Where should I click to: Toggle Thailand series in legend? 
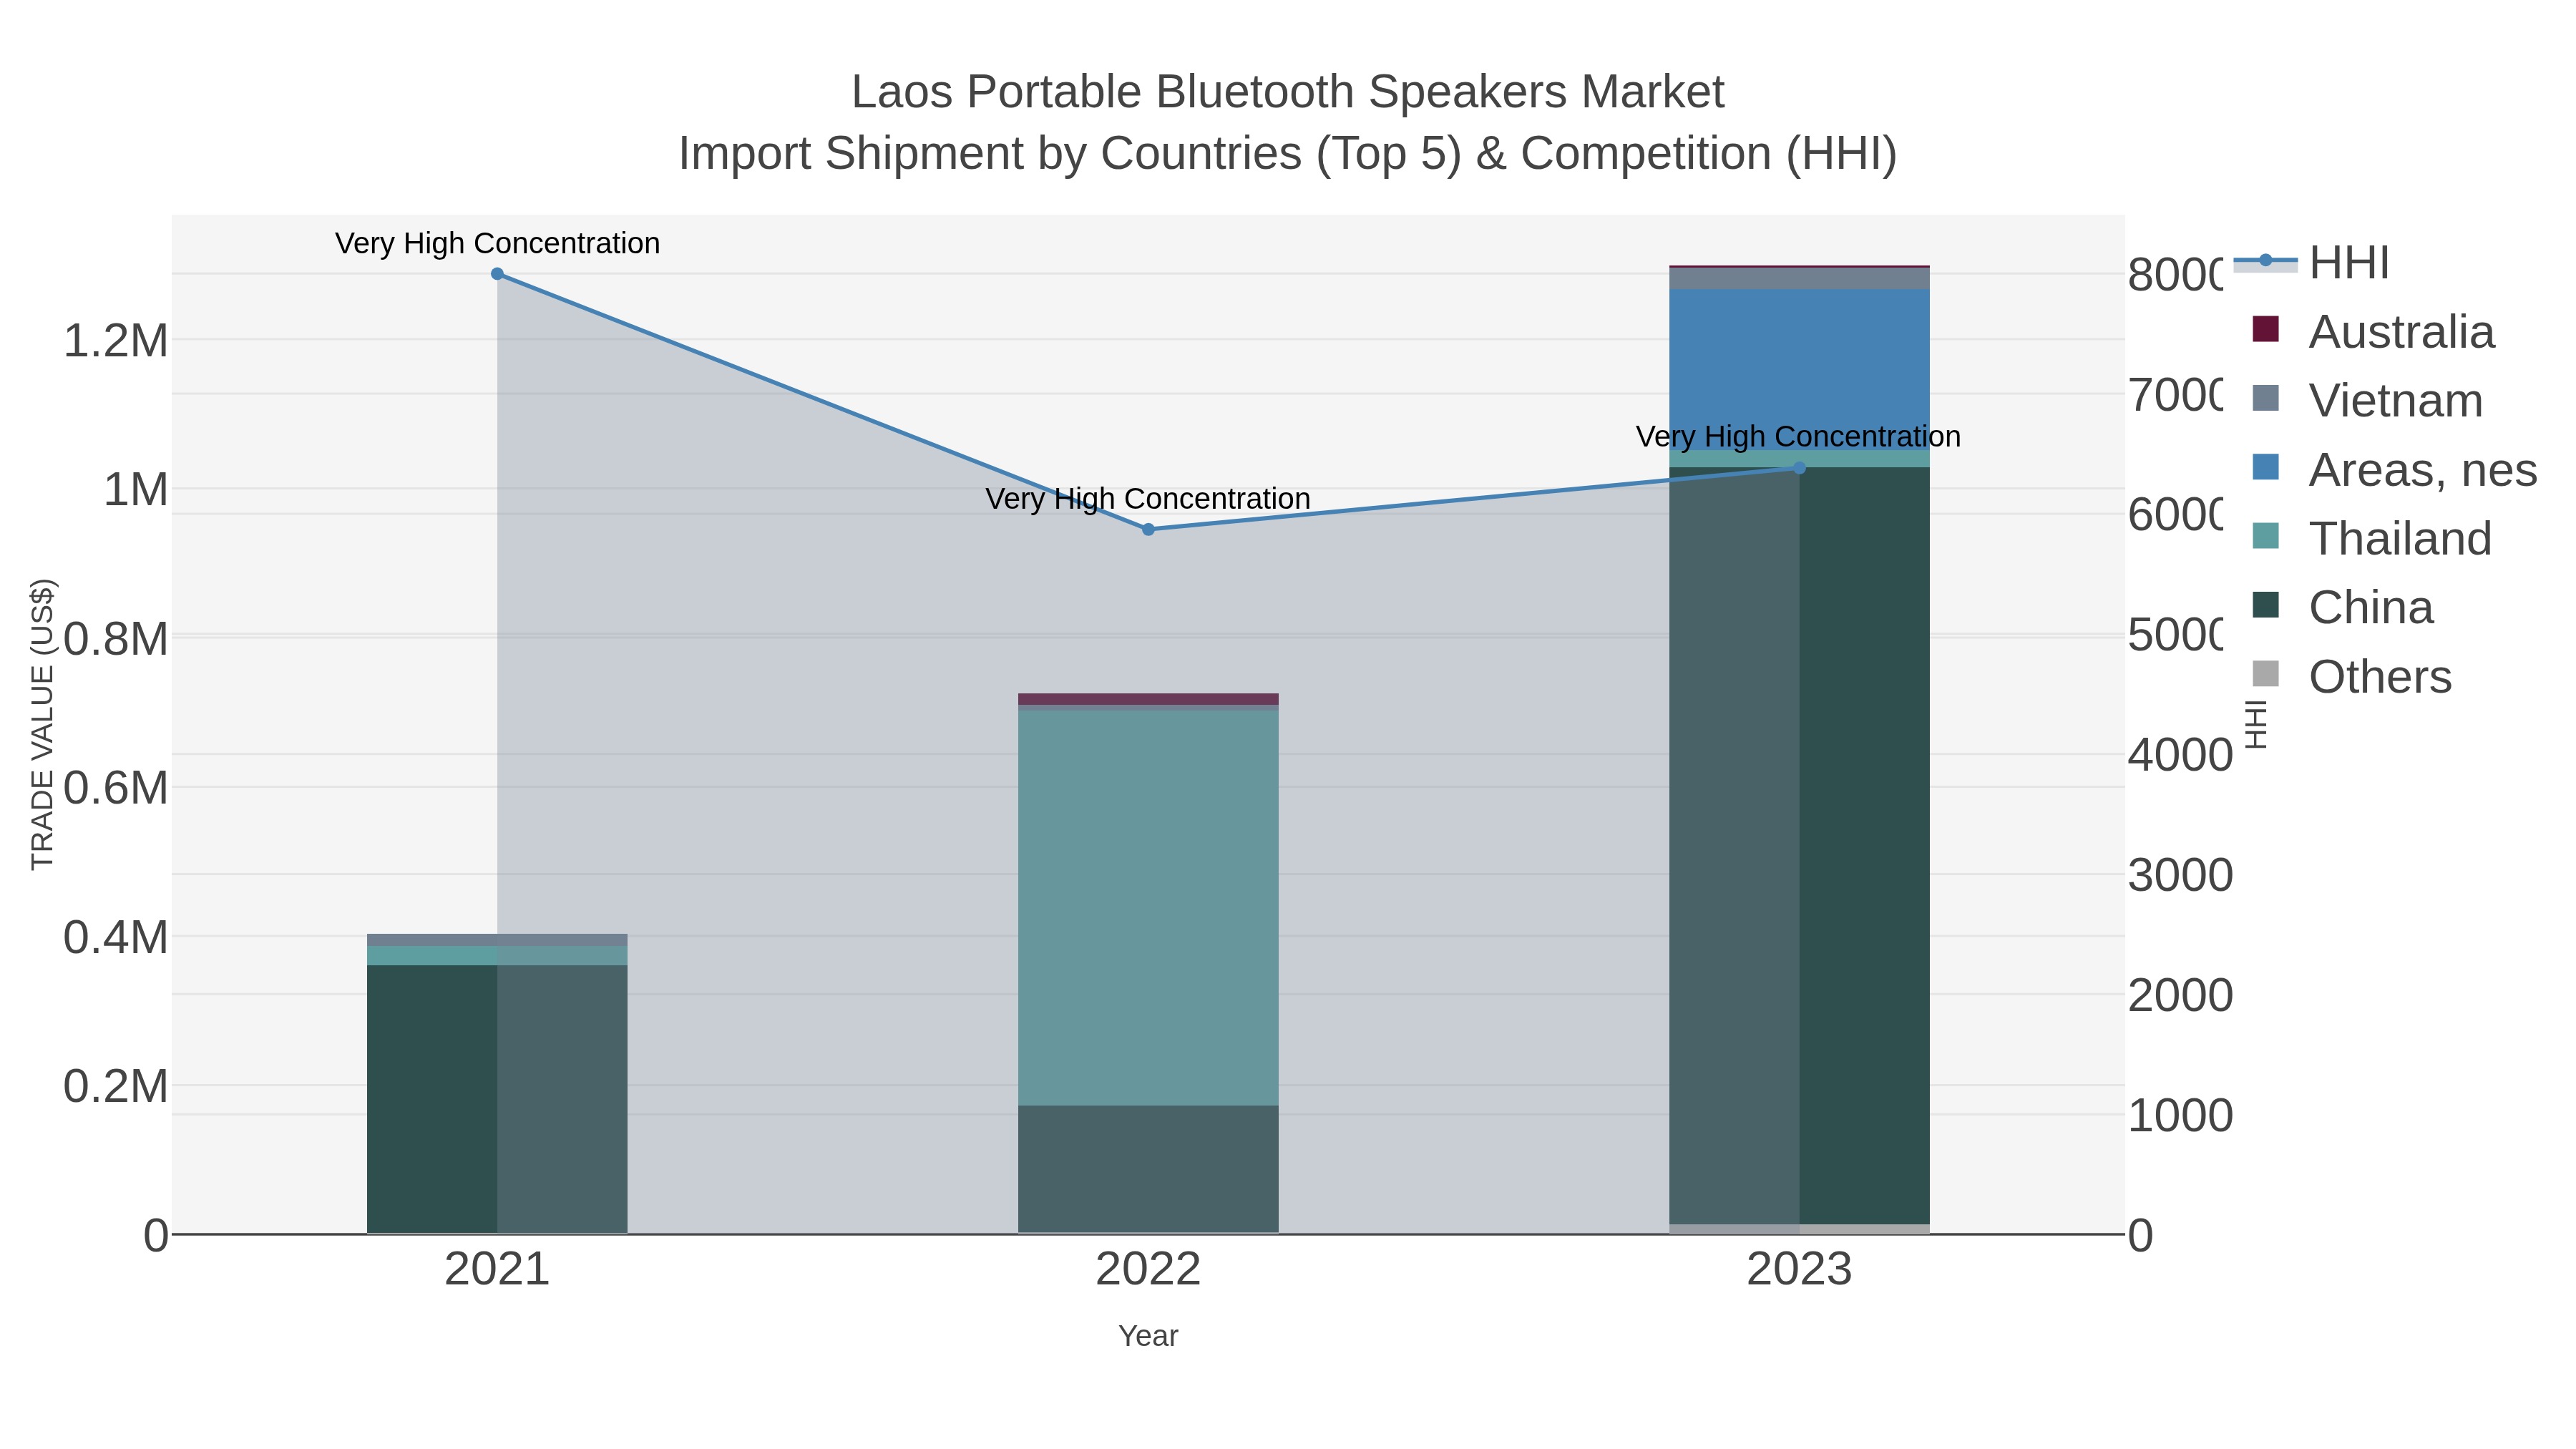pos(2371,538)
